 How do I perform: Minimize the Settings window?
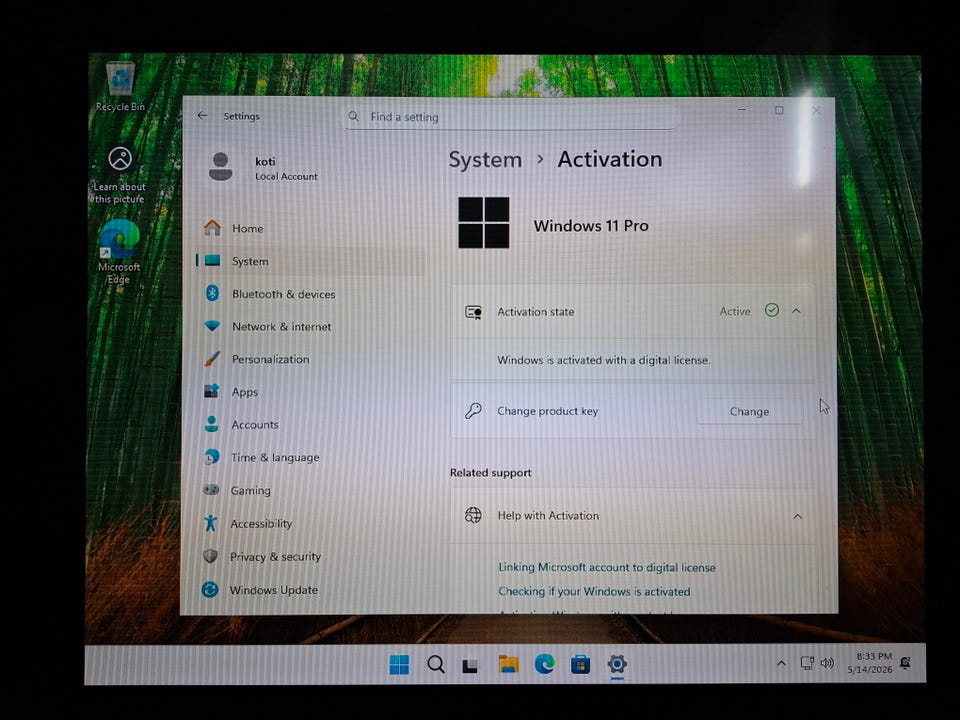742,110
